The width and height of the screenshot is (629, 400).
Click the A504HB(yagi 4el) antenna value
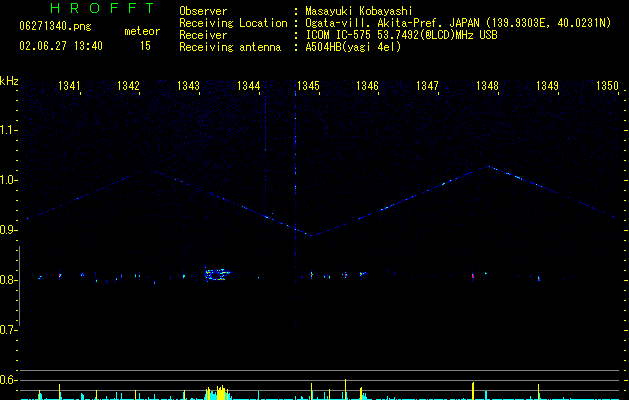click(353, 47)
